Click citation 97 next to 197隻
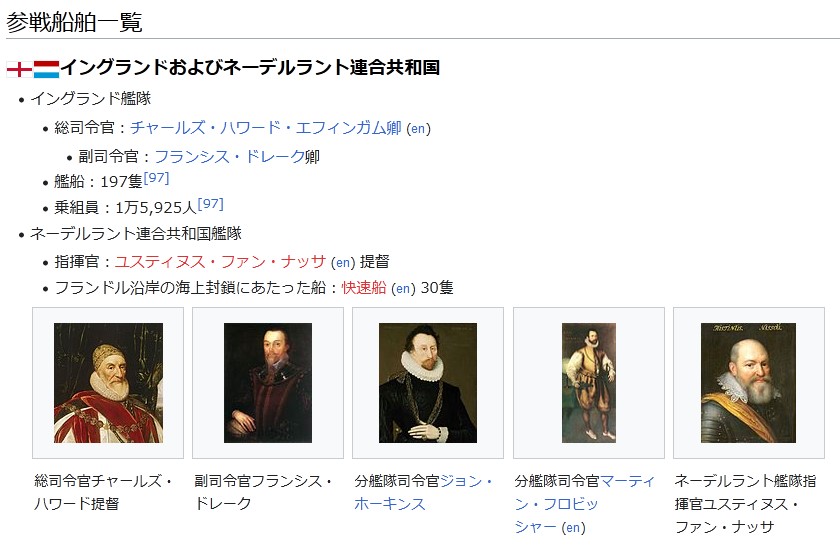 point(156,178)
